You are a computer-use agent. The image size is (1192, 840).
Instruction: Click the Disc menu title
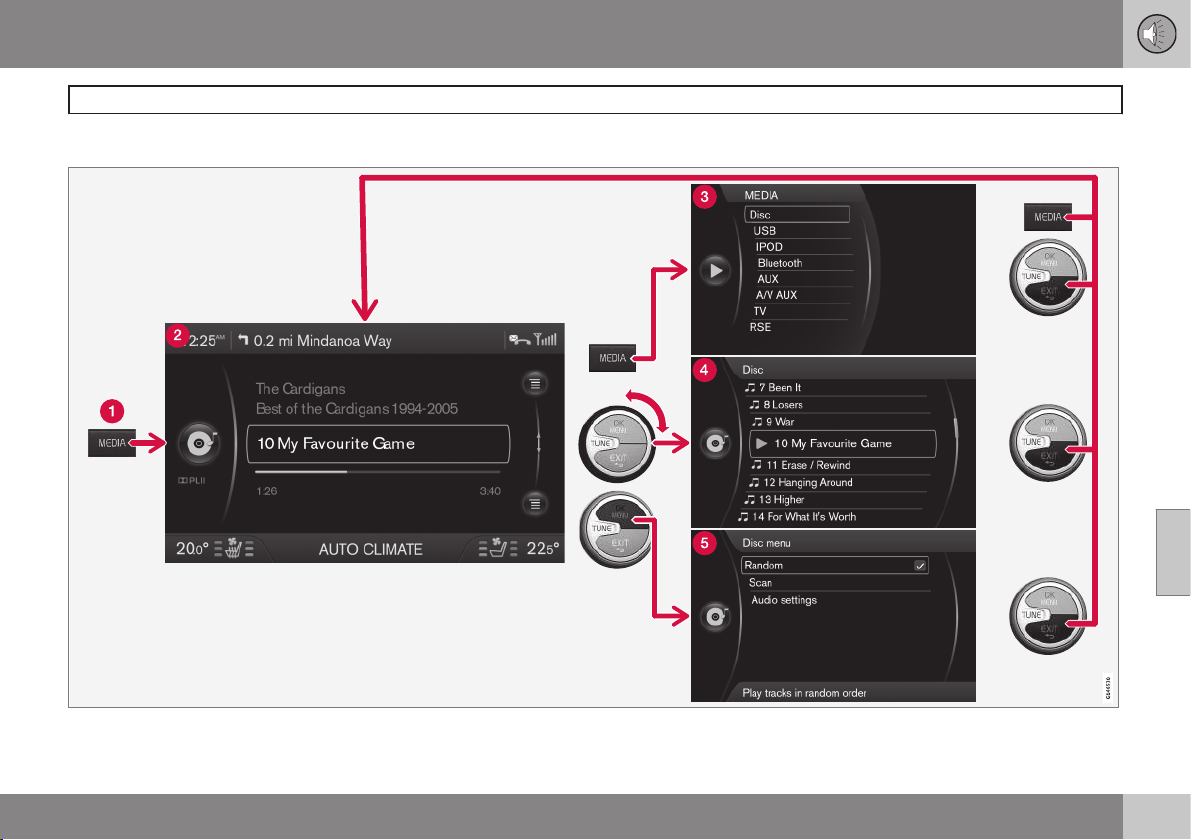pyautogui.click(x=766, y=543)
